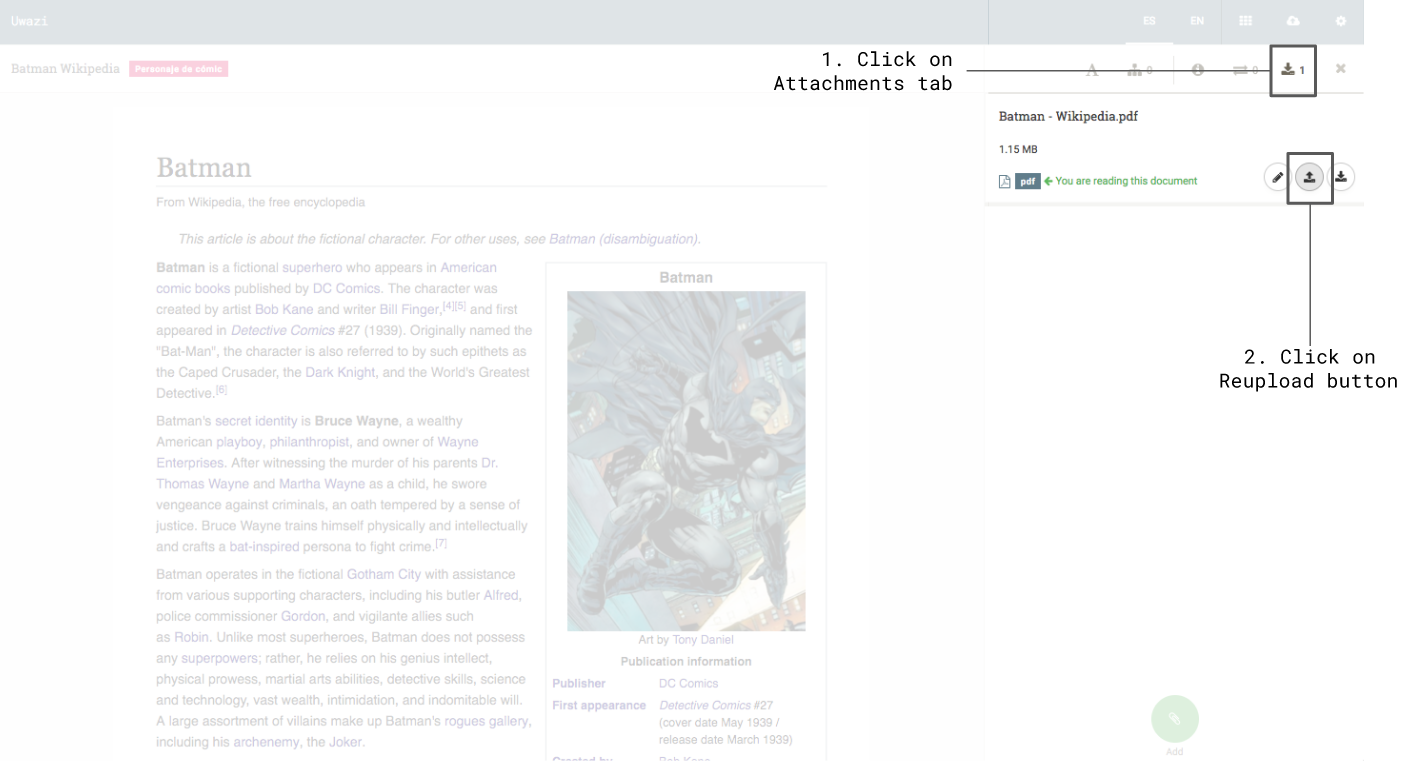Follow the bat-inspired link
1403x770 pixels.
(x=265, y=547)
